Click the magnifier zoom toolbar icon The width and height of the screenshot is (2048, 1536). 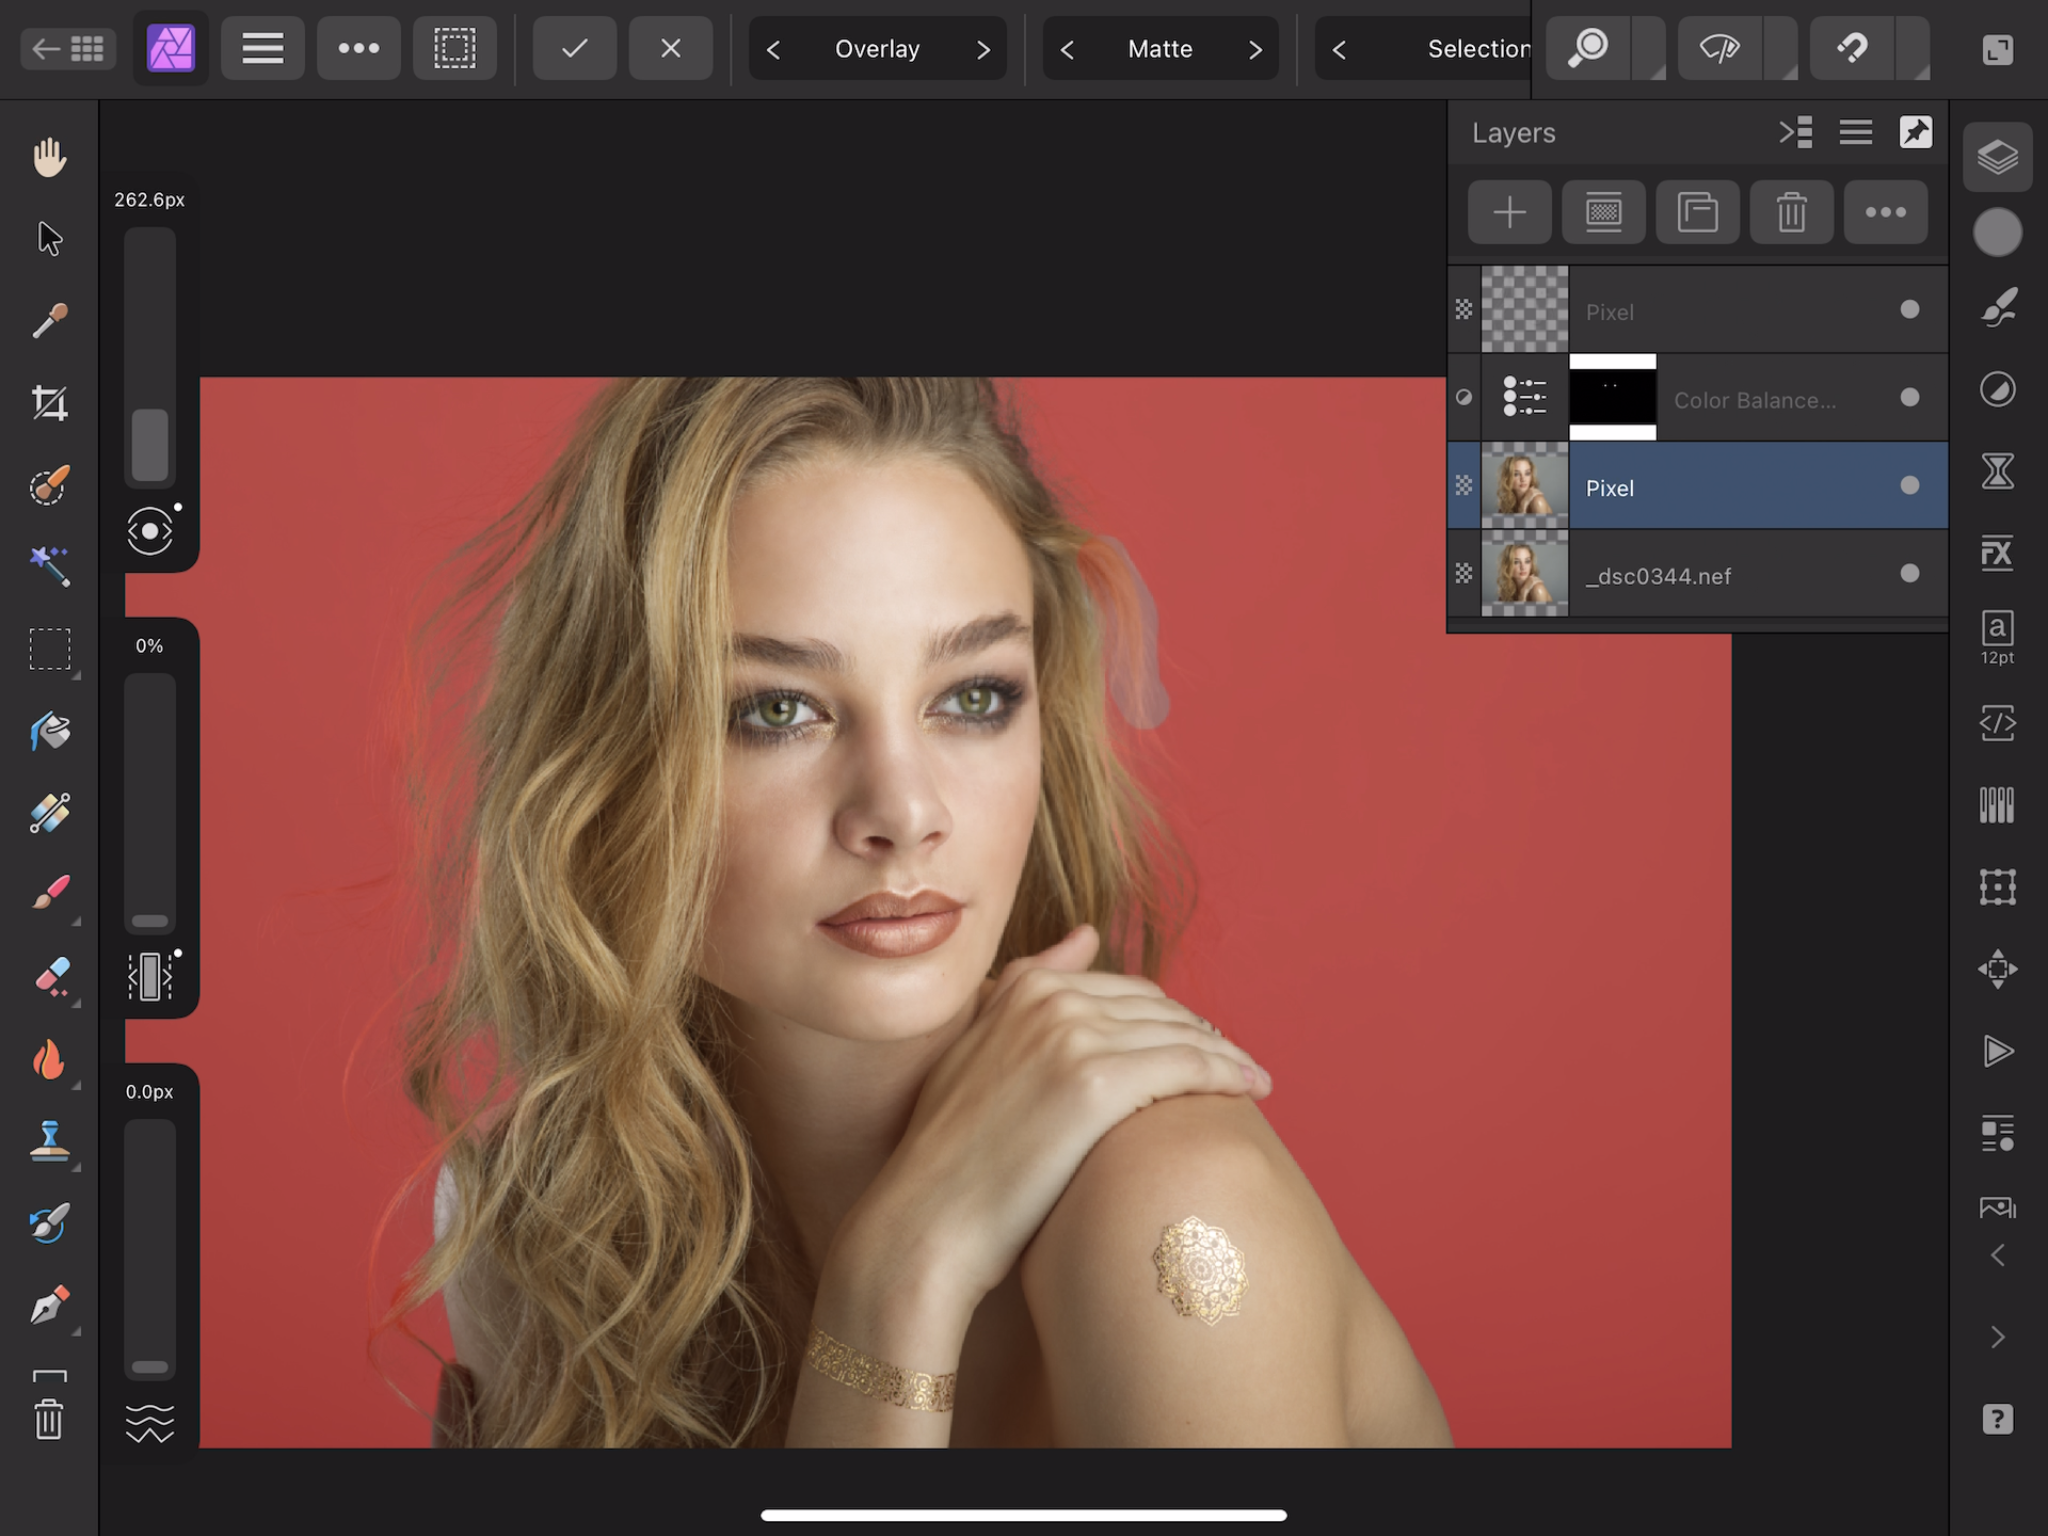coord(1588,48)
